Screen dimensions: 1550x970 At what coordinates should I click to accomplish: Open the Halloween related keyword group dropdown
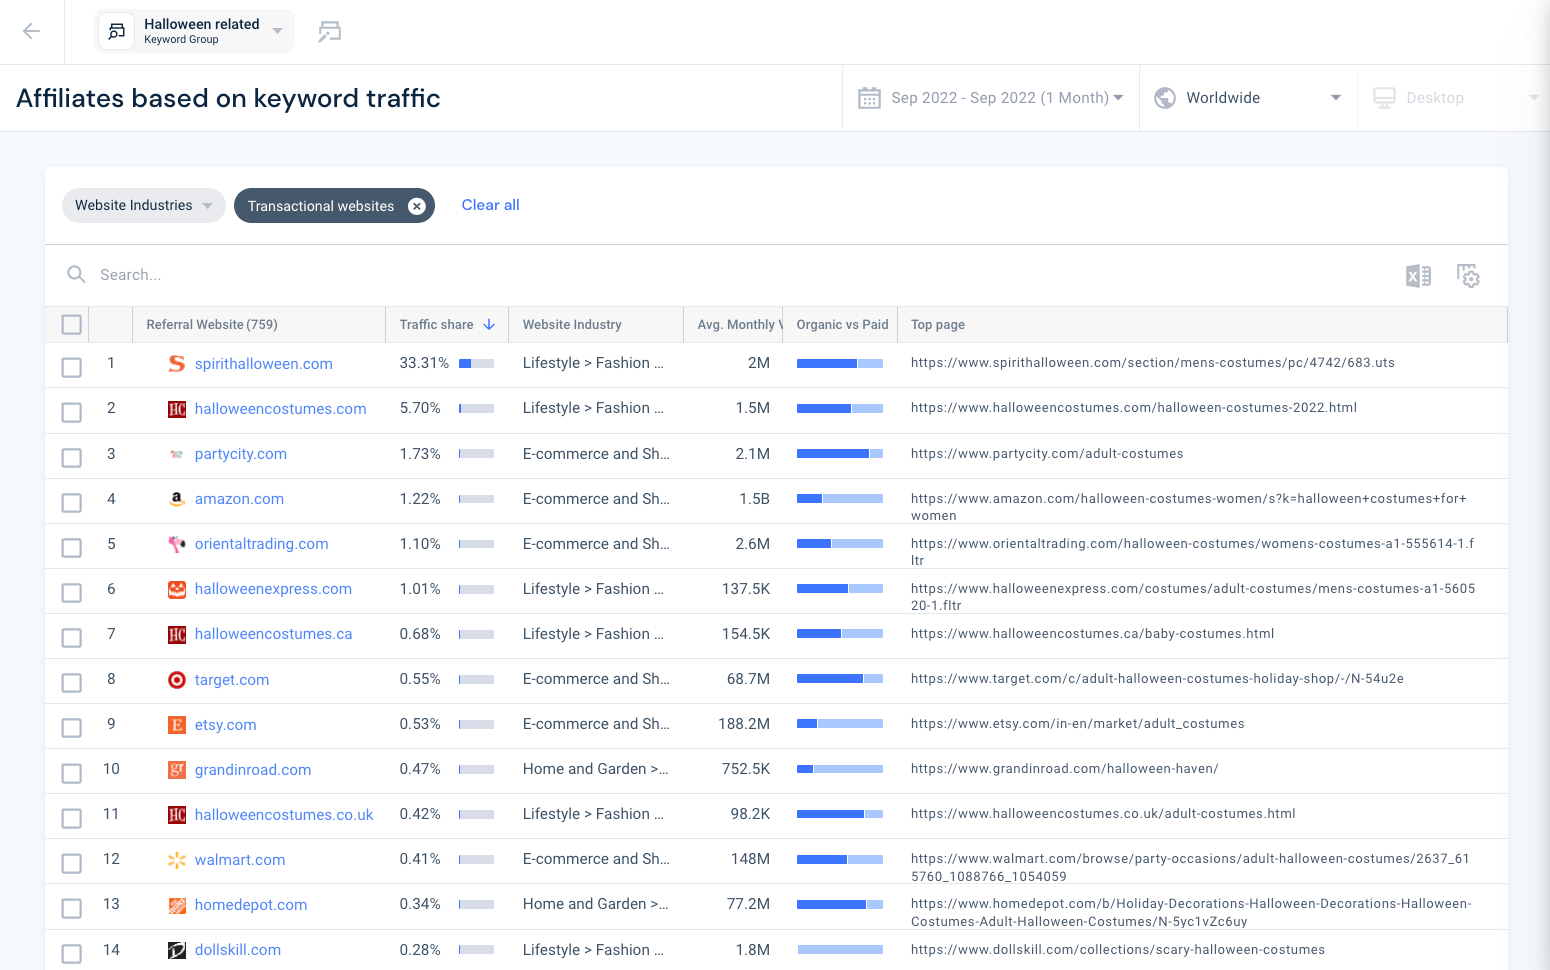(x=195, y=31)
